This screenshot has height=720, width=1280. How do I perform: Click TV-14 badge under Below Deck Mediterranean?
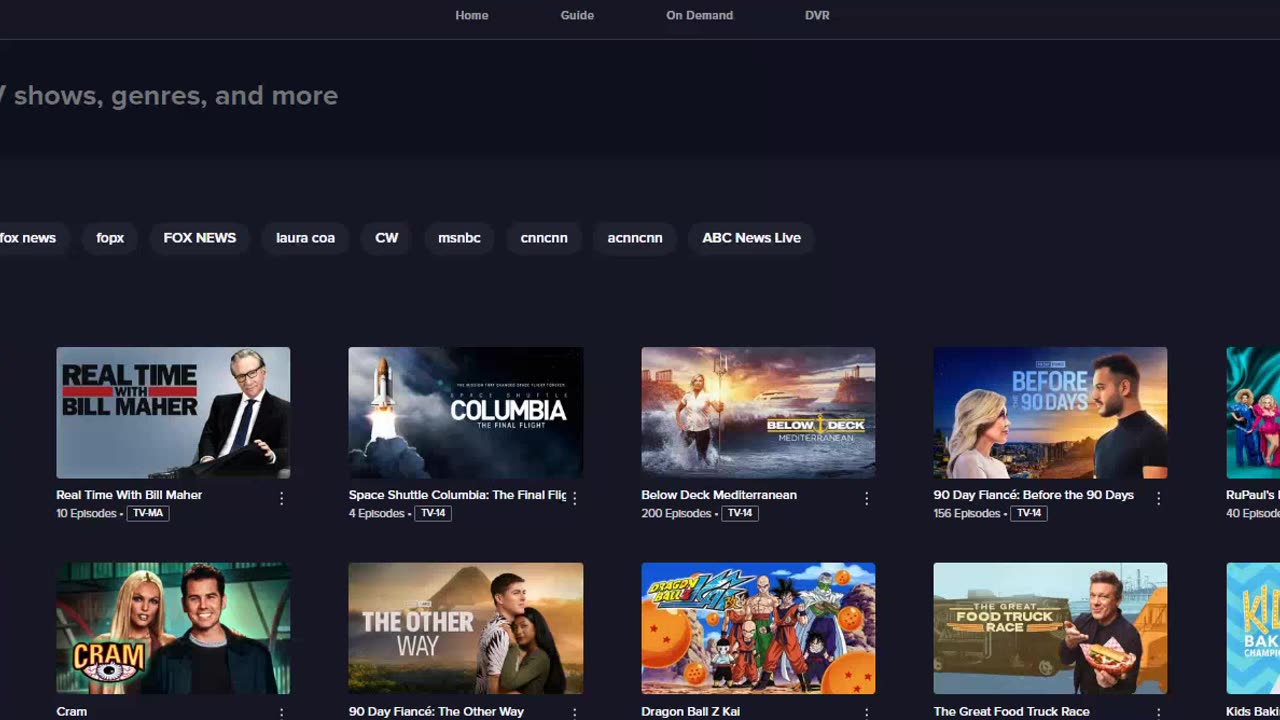739,513
